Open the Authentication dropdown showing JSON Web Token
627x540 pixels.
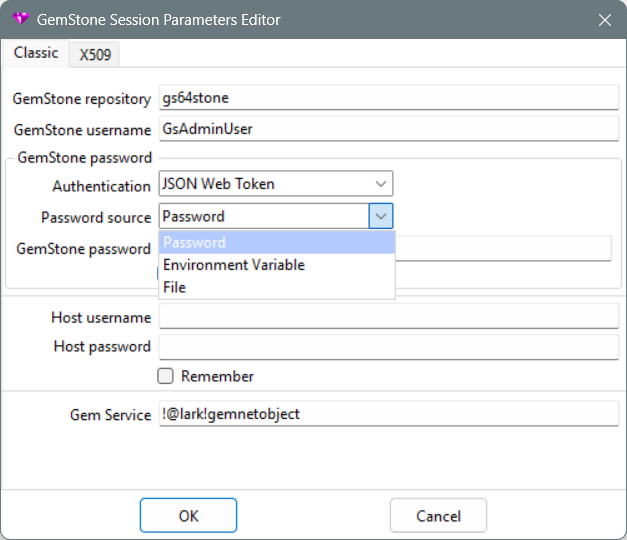pos(276,184)
